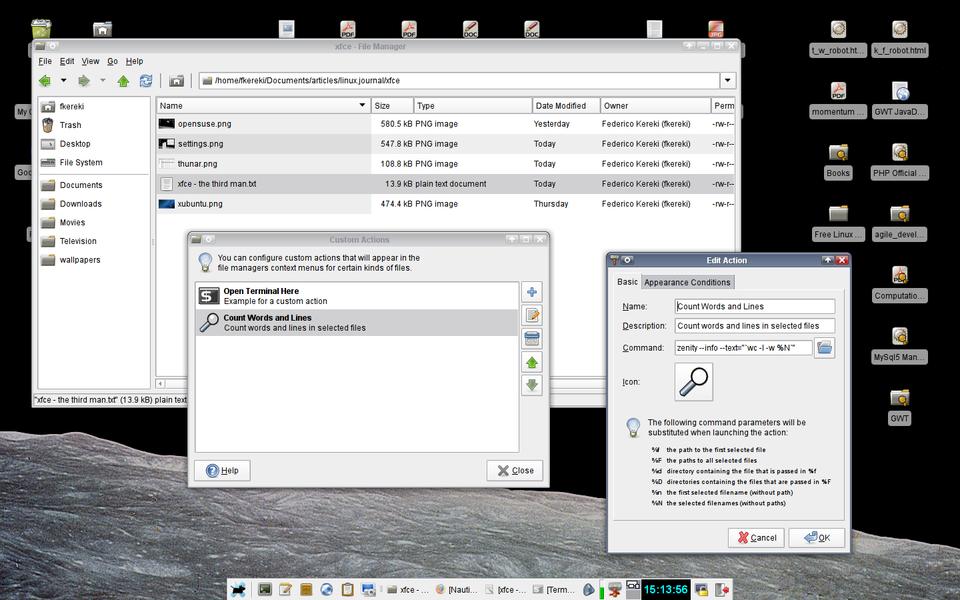The height and width of the screenshot is (600, 960).
Task: Open the Edit menu in File Manager
Action: pyautogui.click(x=67, y=61)
